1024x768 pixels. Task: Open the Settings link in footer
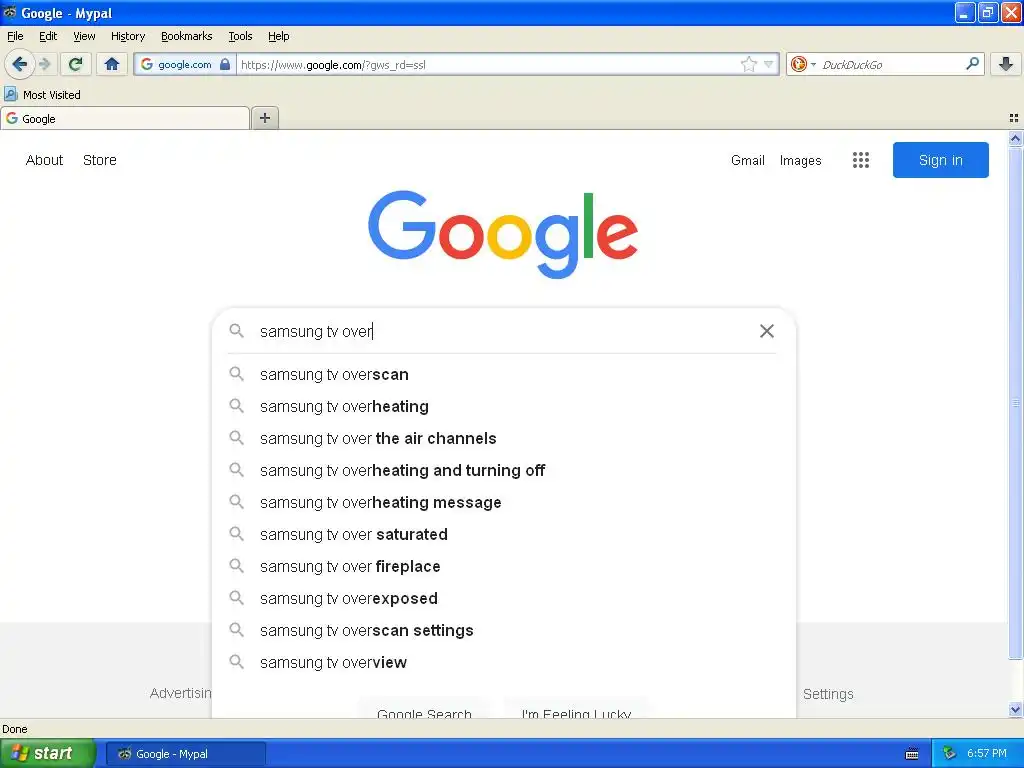(828, 694)
